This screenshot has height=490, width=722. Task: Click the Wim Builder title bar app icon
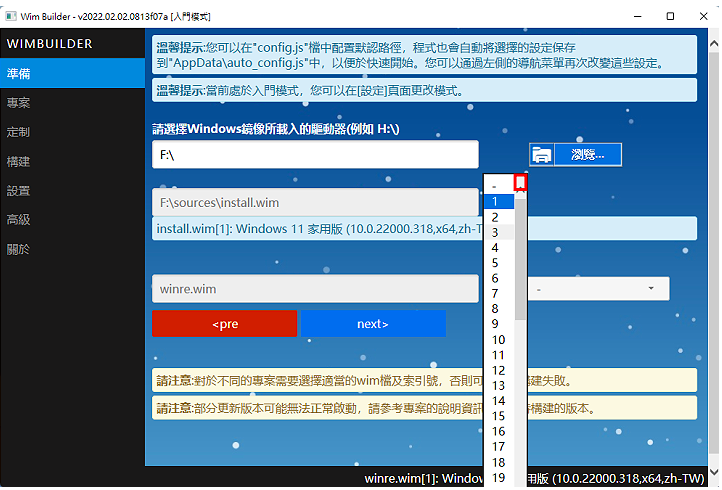click(x=11, y=16)
